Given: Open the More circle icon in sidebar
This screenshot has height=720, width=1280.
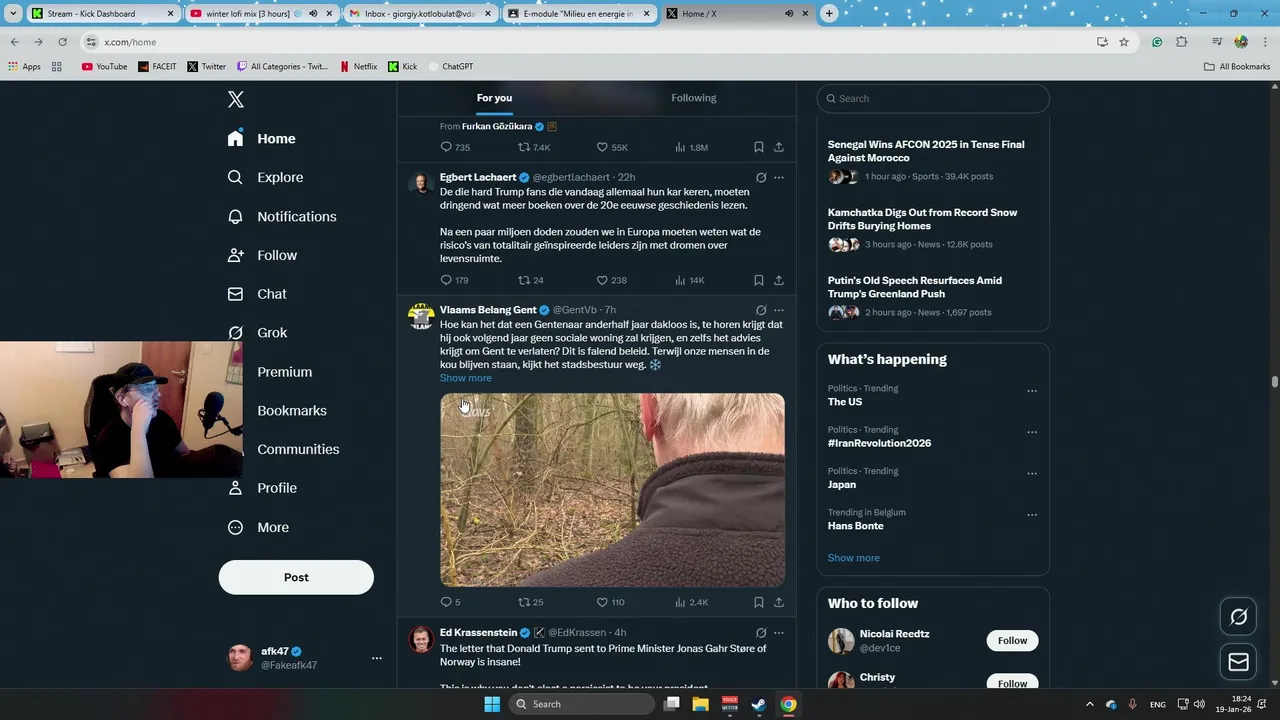Looking at the screenshot, I should [x=235, y=527].
